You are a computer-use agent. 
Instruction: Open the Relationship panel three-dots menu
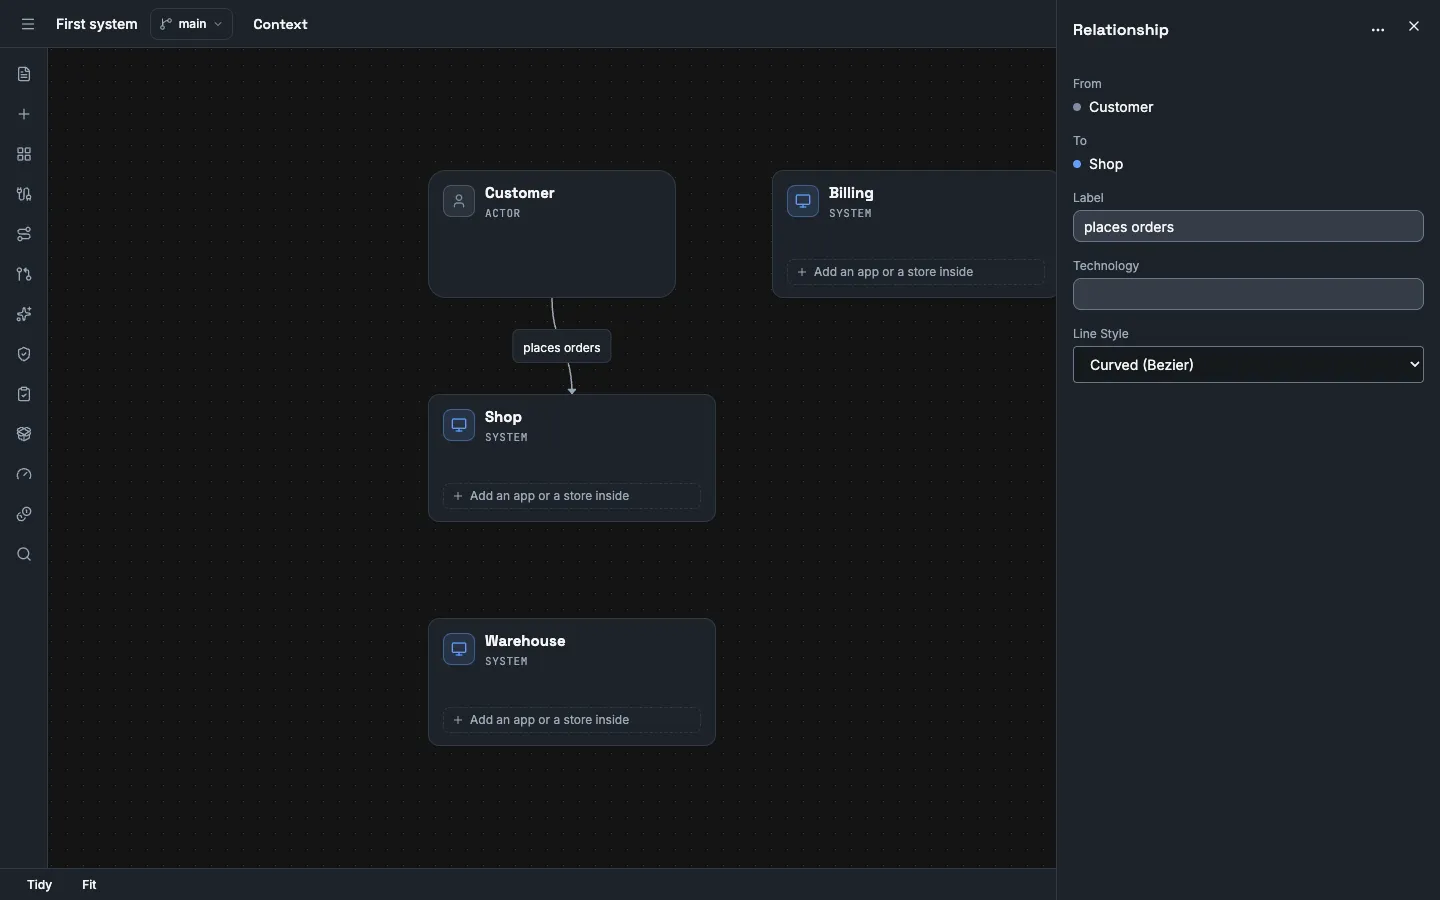pyautogui.click(x=1379, y=30)
